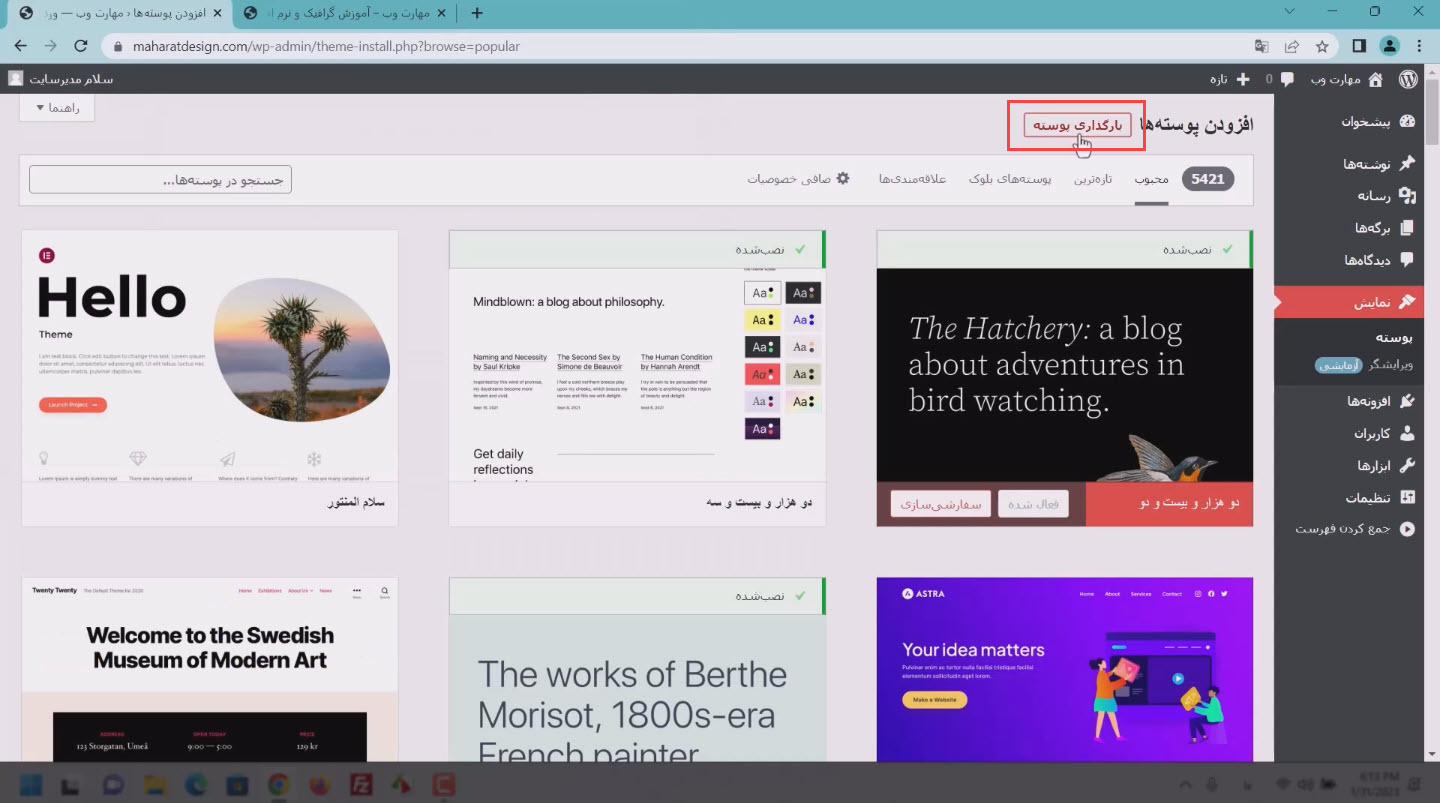Reload the page in Chrome
Screen dimensions: 1440x803
click(x=82, y=46)
